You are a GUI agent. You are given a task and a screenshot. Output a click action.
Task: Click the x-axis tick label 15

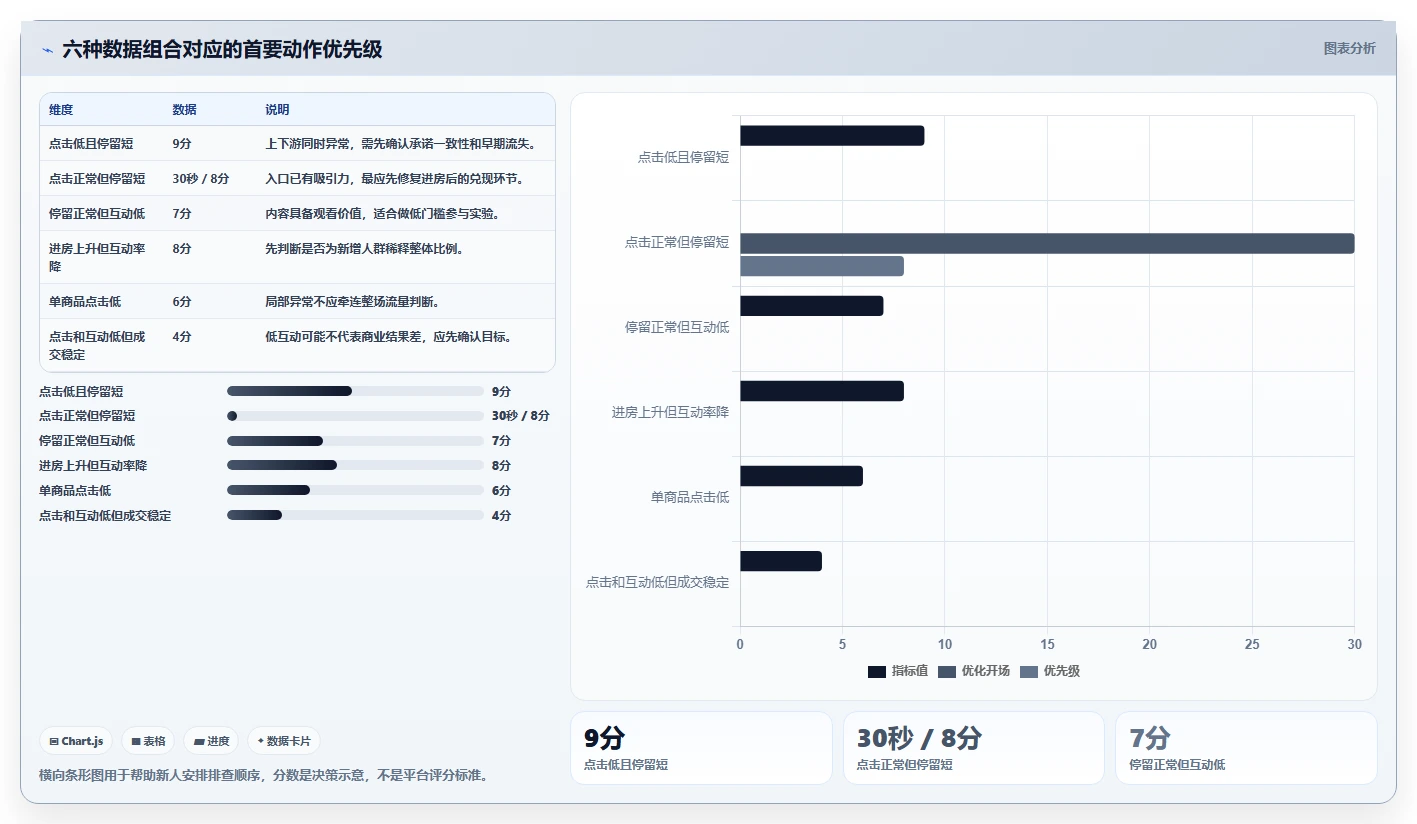[1047, 645]
